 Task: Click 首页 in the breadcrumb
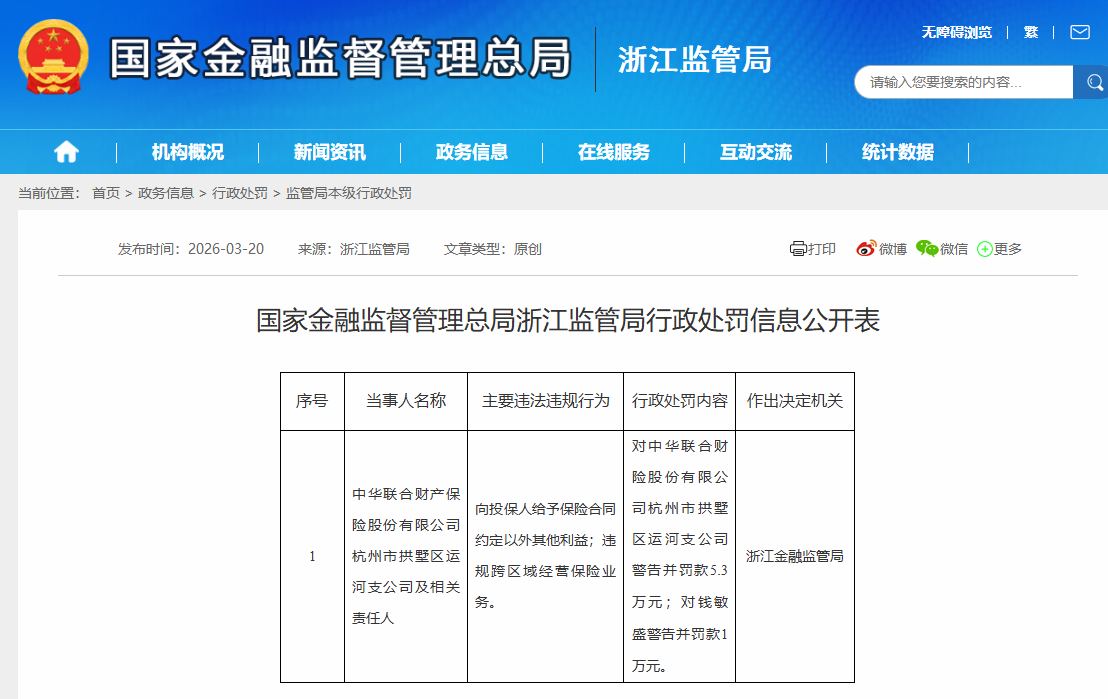point(106,193)
